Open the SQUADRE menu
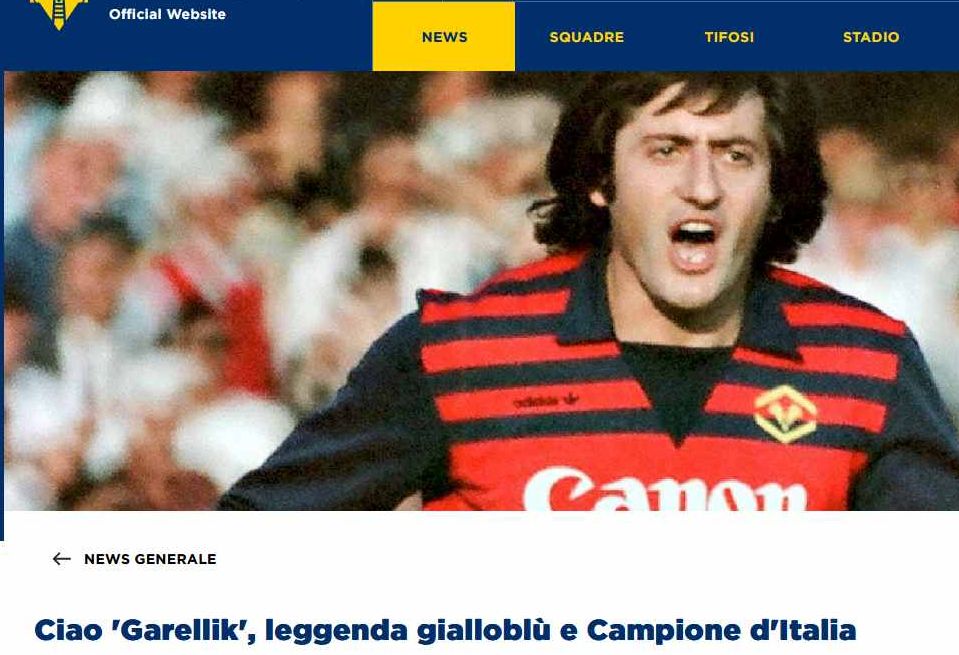Viewport: 959px width, 655px height. [x=587, y=37]
